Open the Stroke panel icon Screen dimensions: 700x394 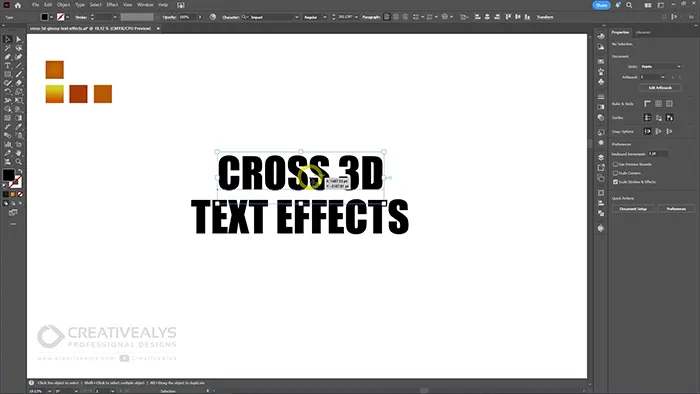[x=601, y=97]
